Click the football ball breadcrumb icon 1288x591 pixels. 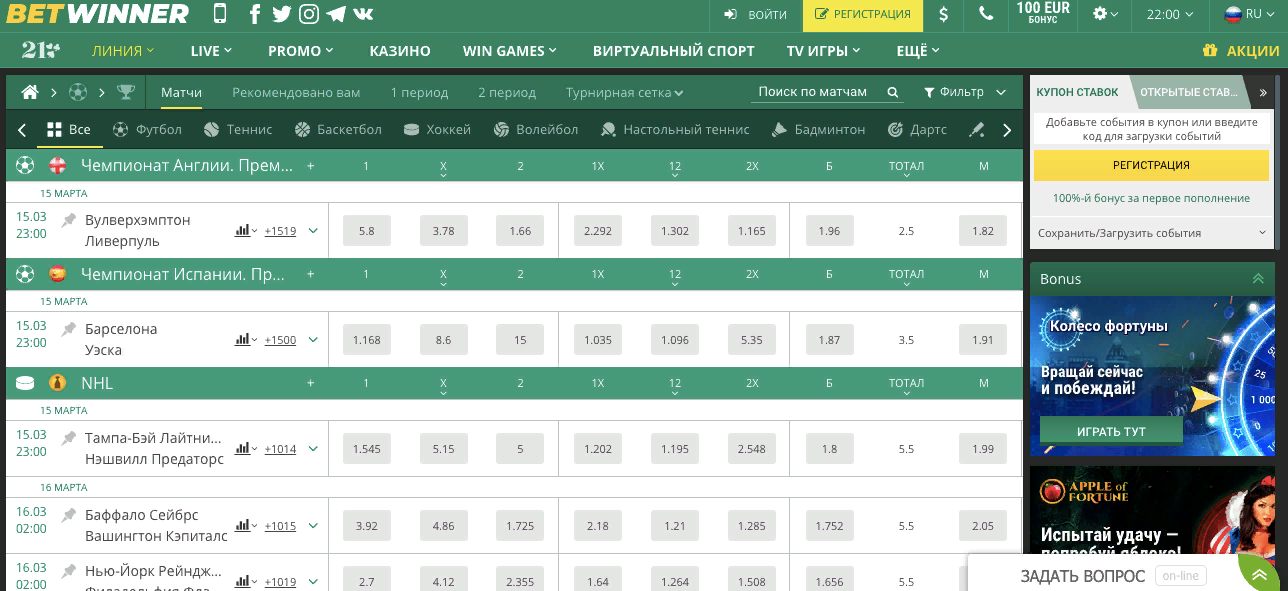(78, 92)
